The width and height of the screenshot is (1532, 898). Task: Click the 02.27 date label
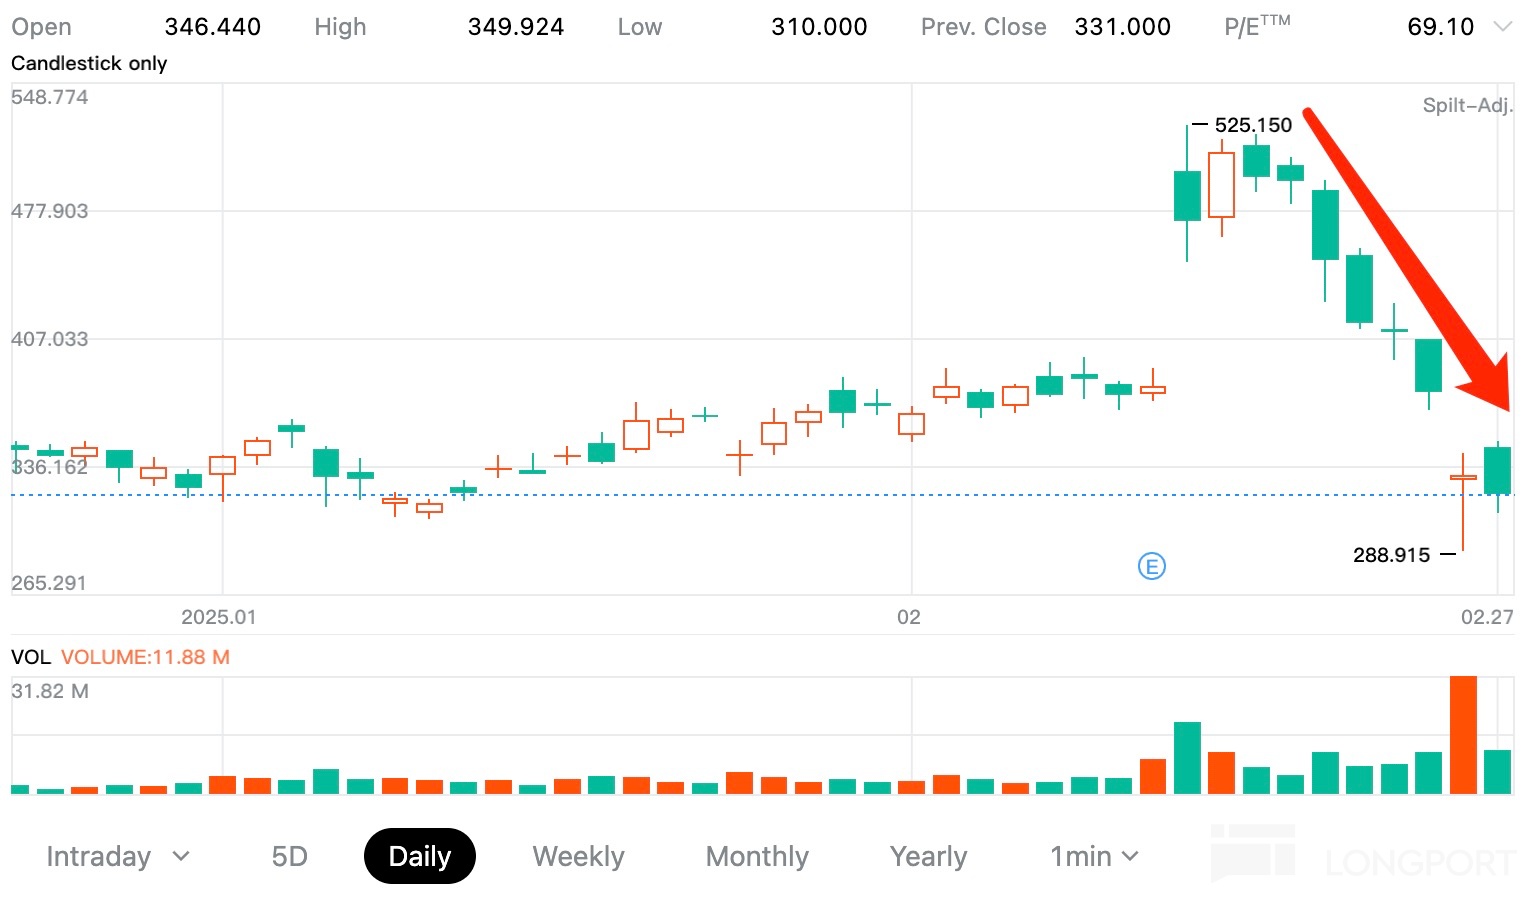tap(1487, 617)
